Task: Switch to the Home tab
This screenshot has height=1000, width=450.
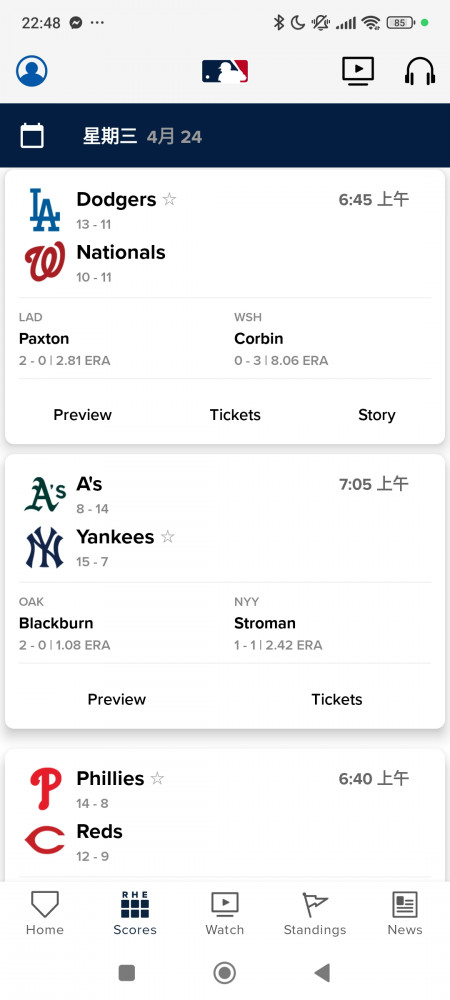Action: (x=45, y=913)
